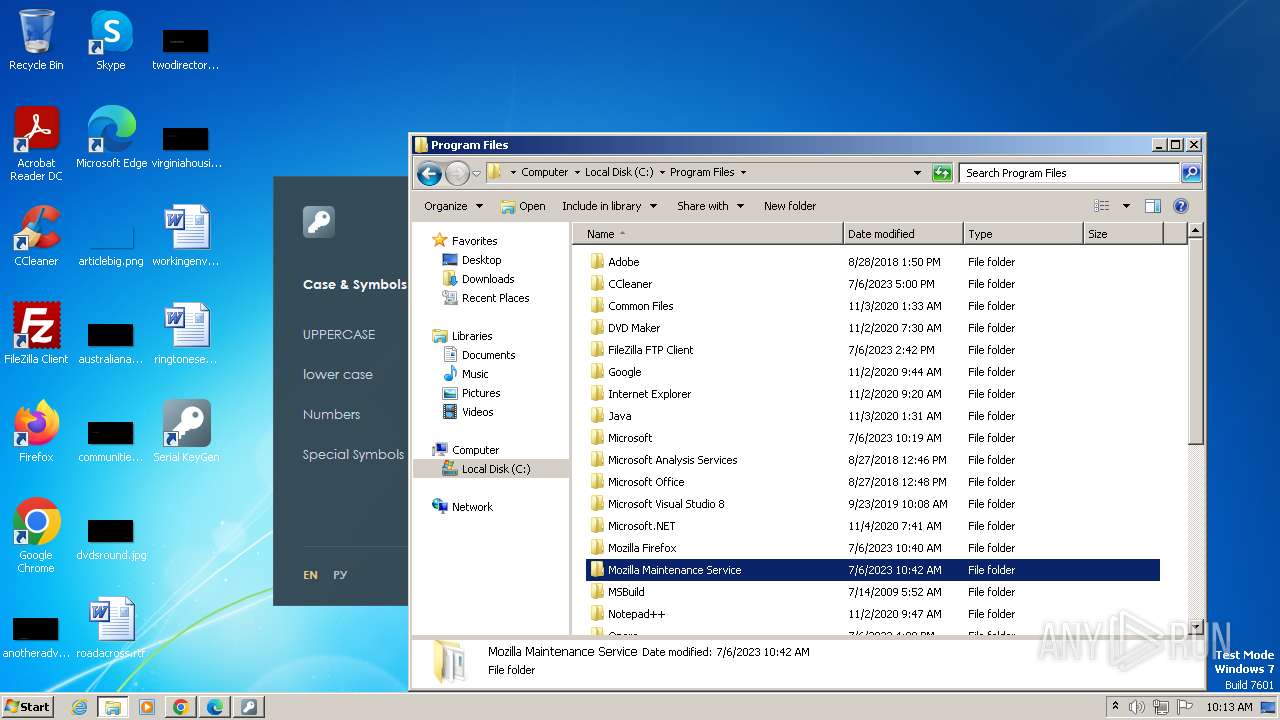Click the Windows Explorer taskbar button
Viewport: 1280px width, 720px height.
tap(113, 707)
